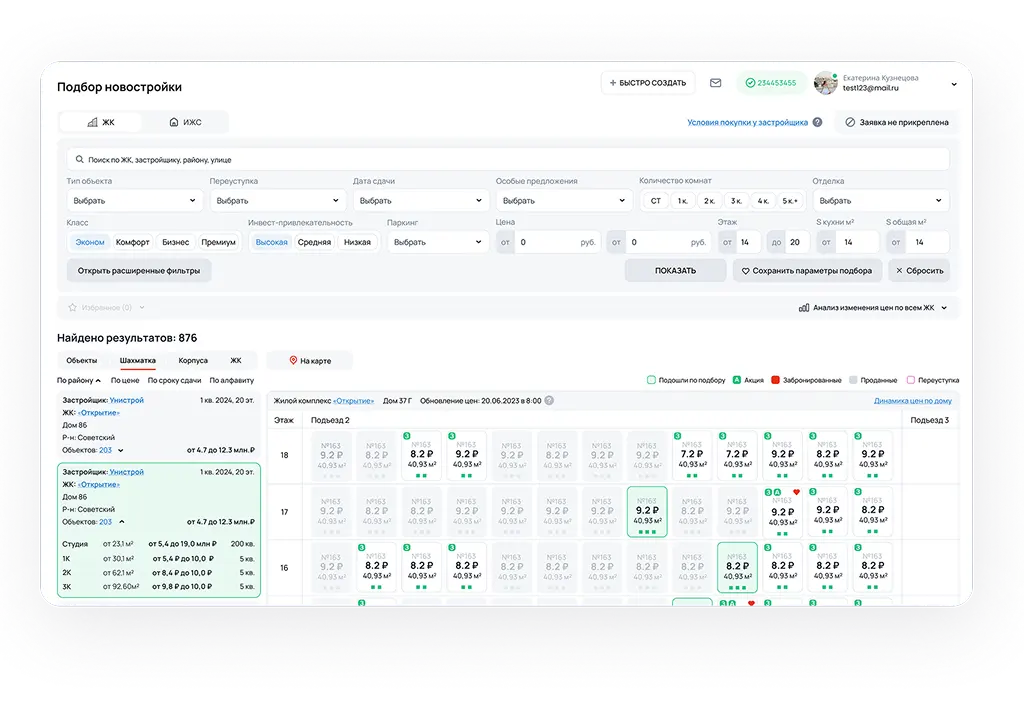This screenshot has width=1024, height=702.
Task: Select СТ studio room count
Action: pyautogui.click(x=656, y=201)
